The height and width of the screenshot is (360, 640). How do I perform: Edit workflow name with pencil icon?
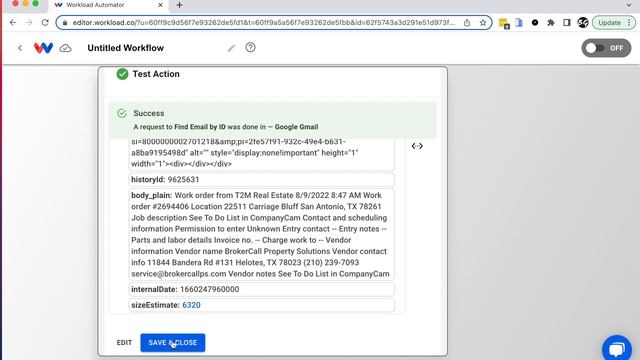pyautogui.click(x=231, y=48)
